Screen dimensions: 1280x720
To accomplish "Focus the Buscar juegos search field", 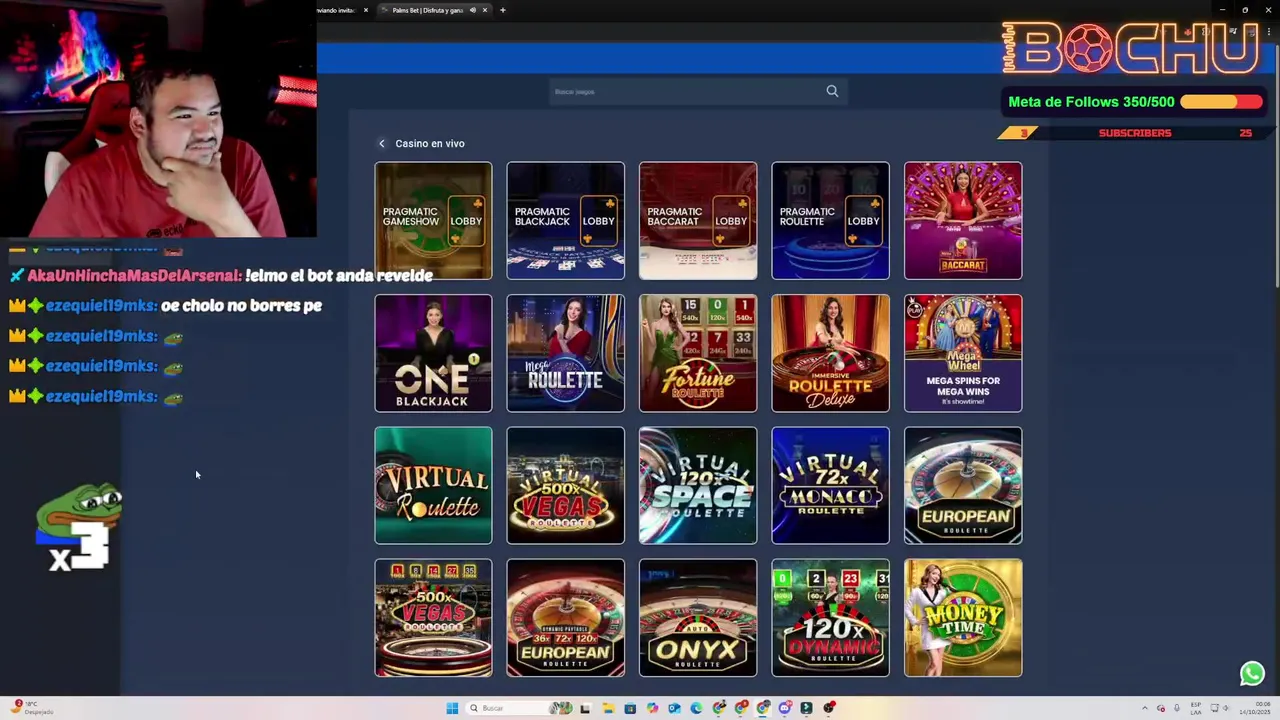I will click(697, 91).
